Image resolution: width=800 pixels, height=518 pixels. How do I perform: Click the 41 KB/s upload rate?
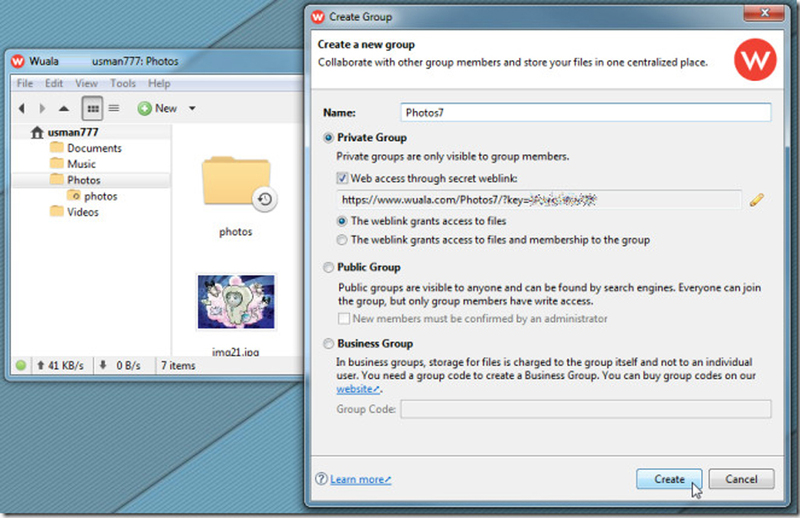(66, 365)
